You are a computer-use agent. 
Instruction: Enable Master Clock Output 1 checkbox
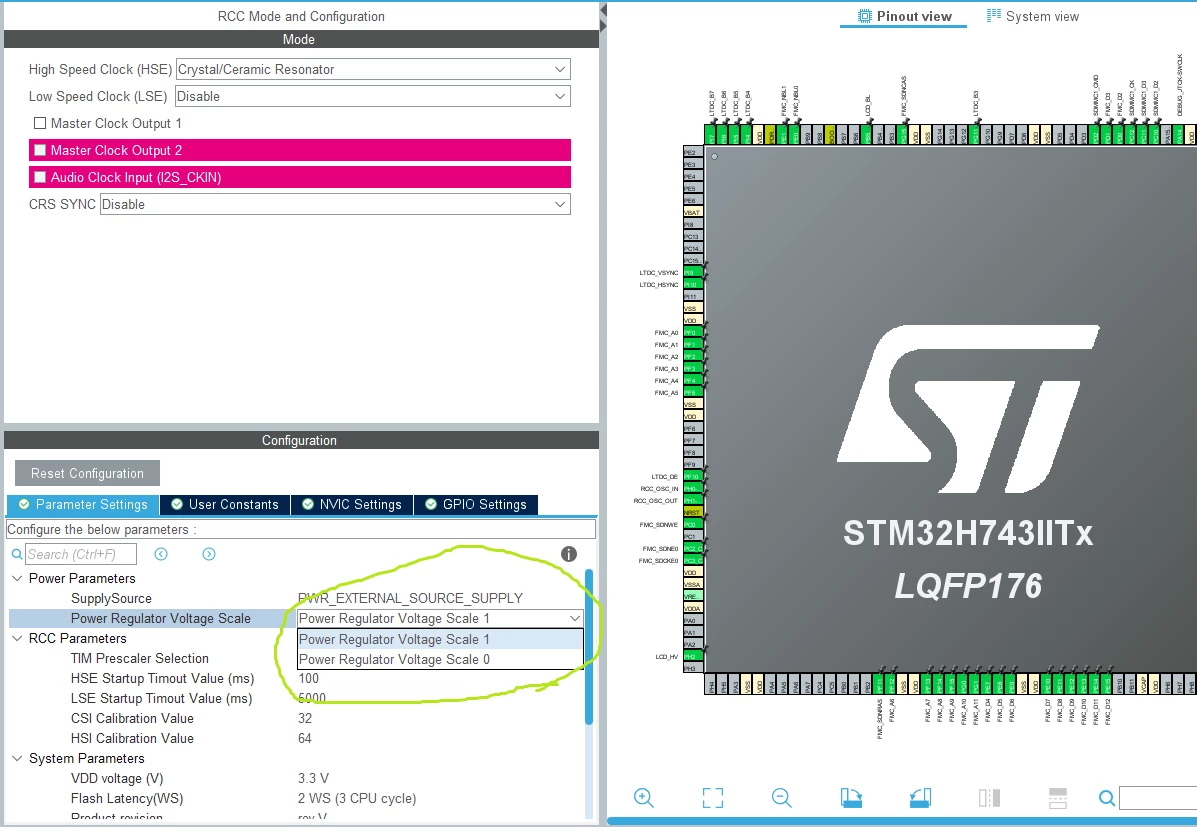tap(40, 123)
